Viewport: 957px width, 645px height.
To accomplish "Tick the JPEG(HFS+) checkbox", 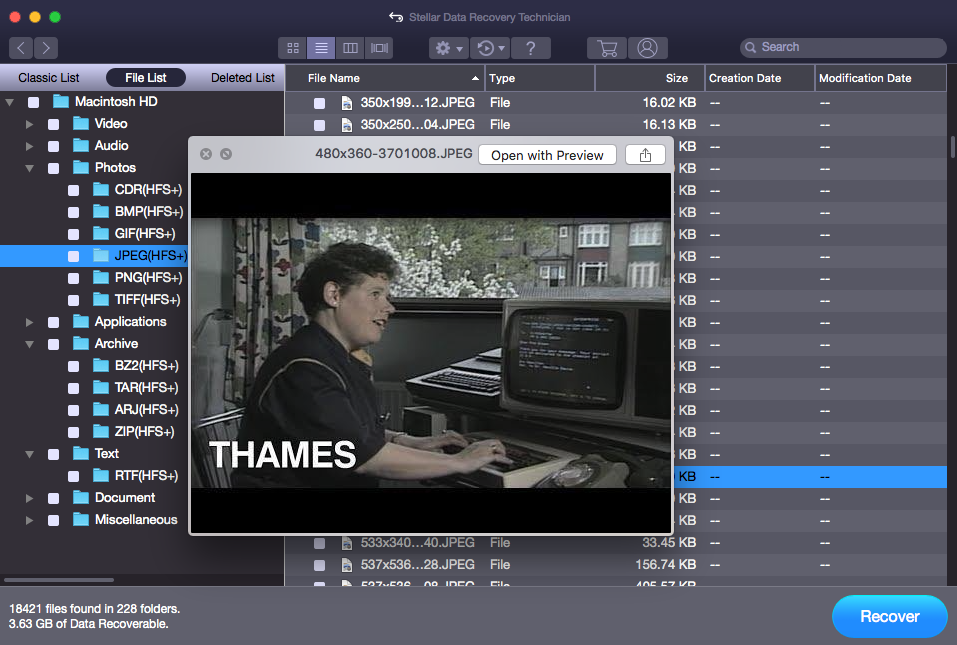I will (x=74, y=256).
